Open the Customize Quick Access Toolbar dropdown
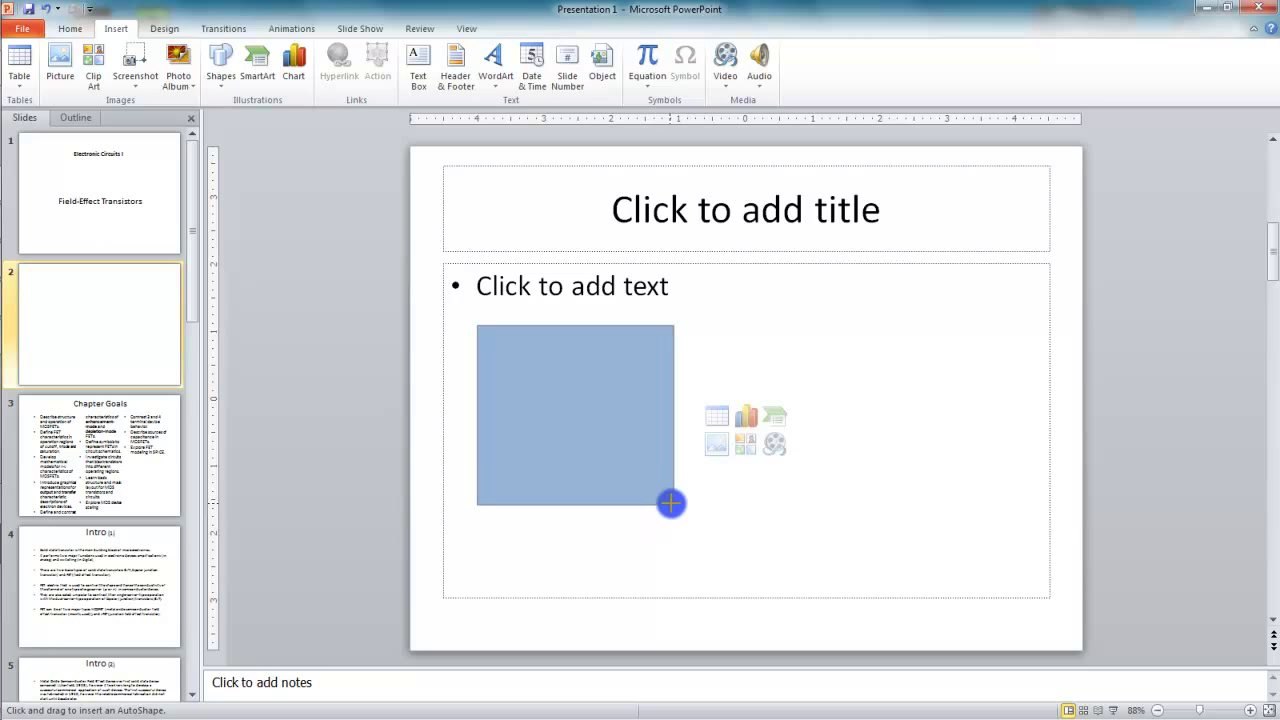The width and height of the screenshot is (1280, 720). tap(90, 9)
